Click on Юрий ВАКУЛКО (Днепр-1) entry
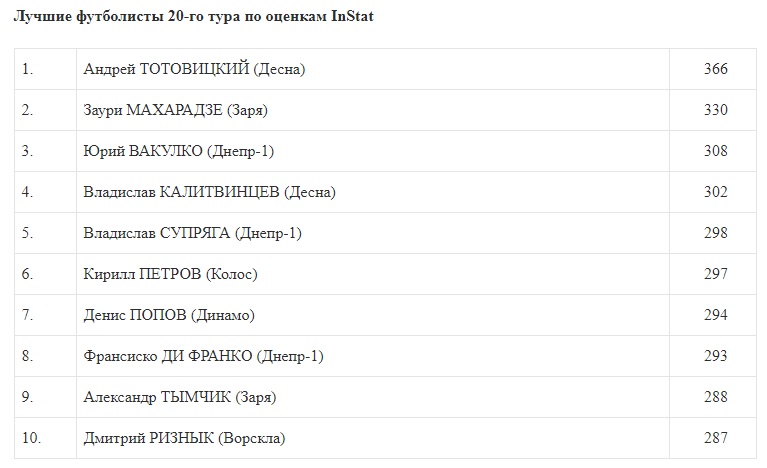This screenshot has width=767, height=468. [x=179, y=151]
